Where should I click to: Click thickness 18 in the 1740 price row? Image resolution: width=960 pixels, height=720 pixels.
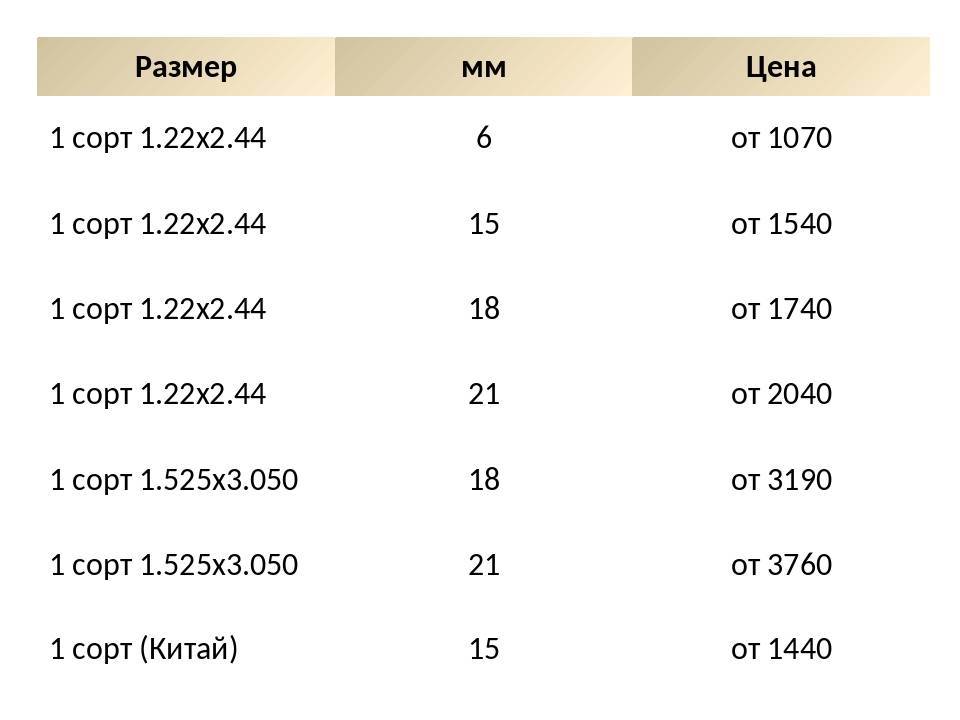click(x=484, y=309)
